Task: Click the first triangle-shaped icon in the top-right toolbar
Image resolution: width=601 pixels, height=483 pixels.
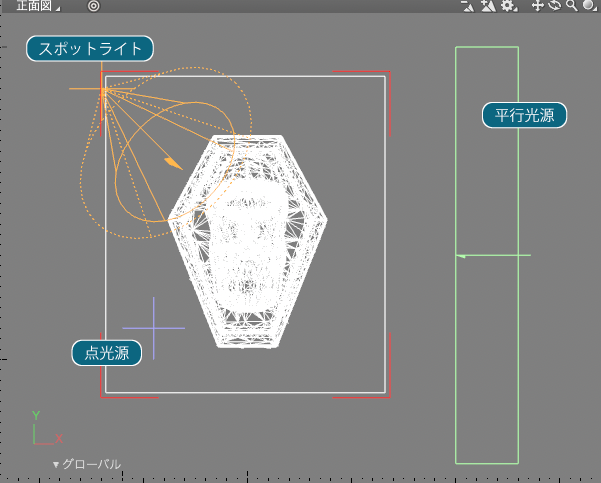Action: tap(467, 6)
